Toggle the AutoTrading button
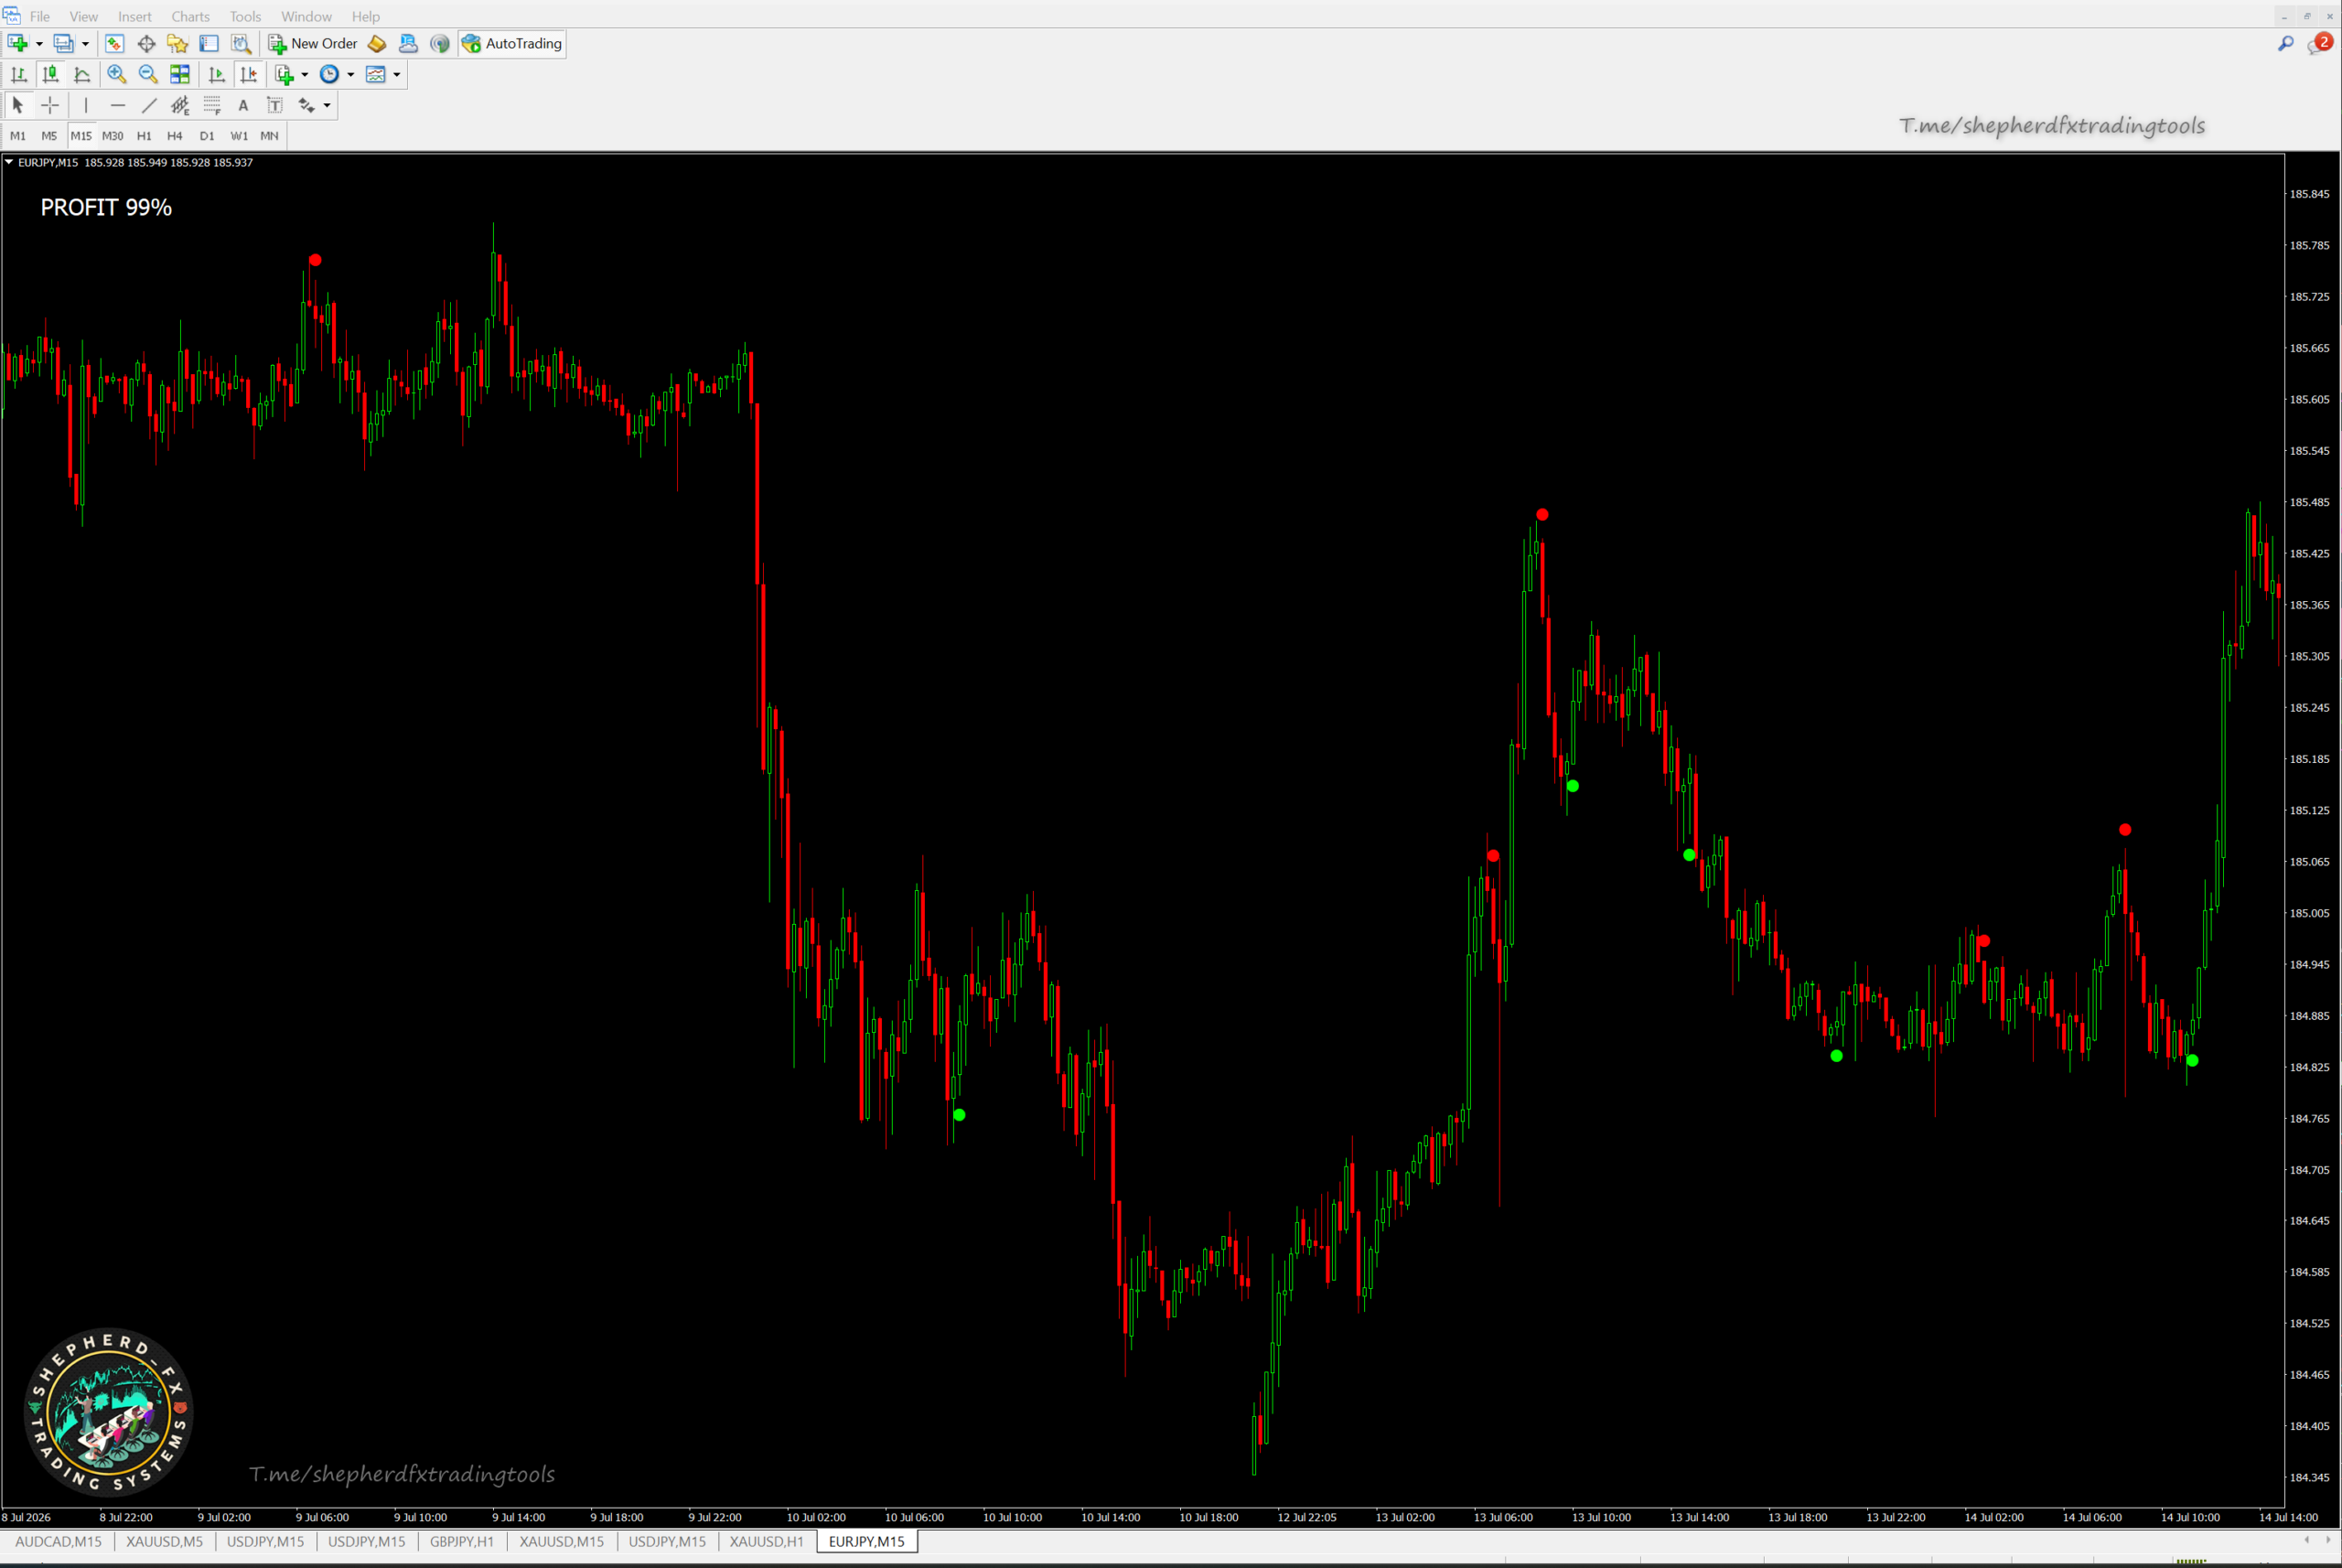 (x=512, y=43)
